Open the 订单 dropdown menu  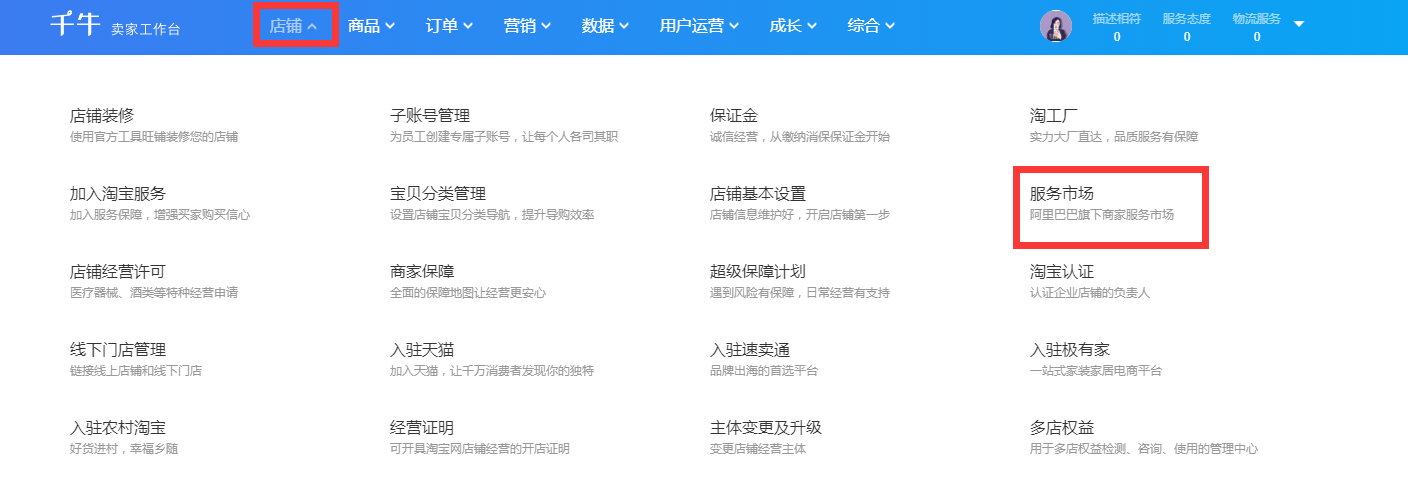449,26
